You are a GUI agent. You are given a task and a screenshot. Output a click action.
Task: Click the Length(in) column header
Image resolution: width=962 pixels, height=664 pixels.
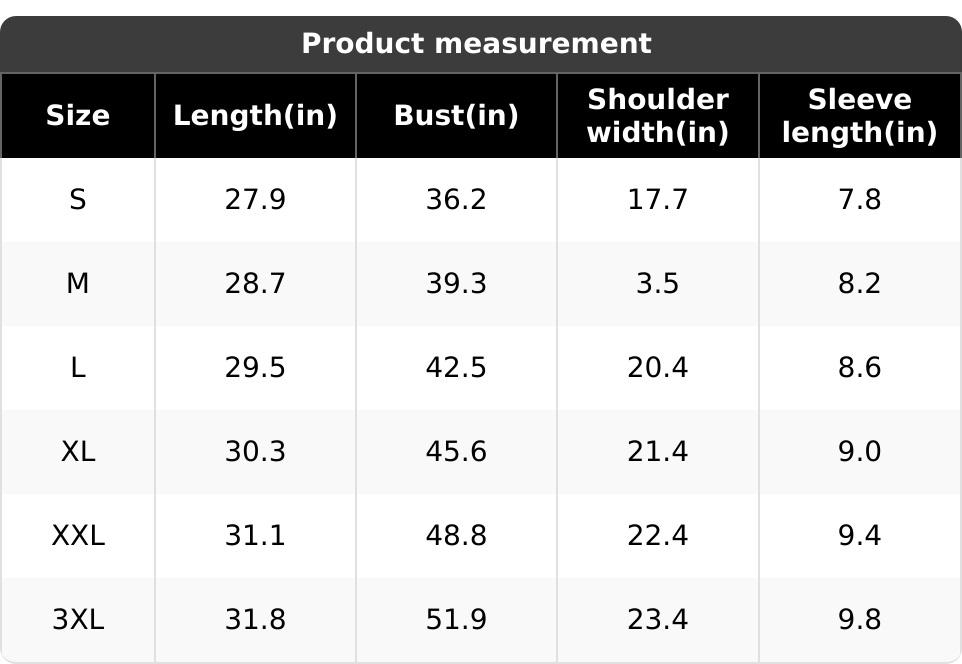pyautogui.click(x=255, y=116)
